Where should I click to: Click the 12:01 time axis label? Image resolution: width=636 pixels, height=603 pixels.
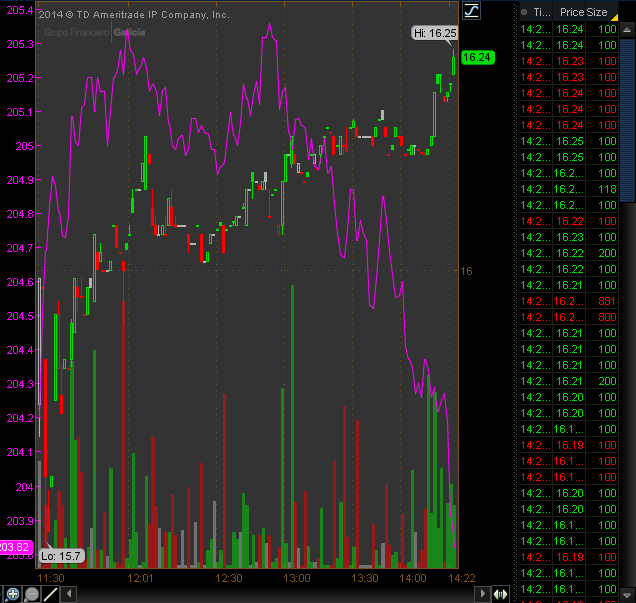tap(140, 578)
